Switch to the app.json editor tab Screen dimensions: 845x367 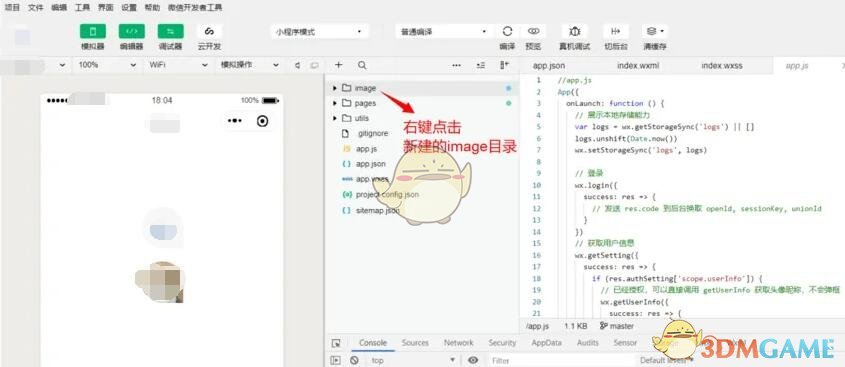point(549,66)
